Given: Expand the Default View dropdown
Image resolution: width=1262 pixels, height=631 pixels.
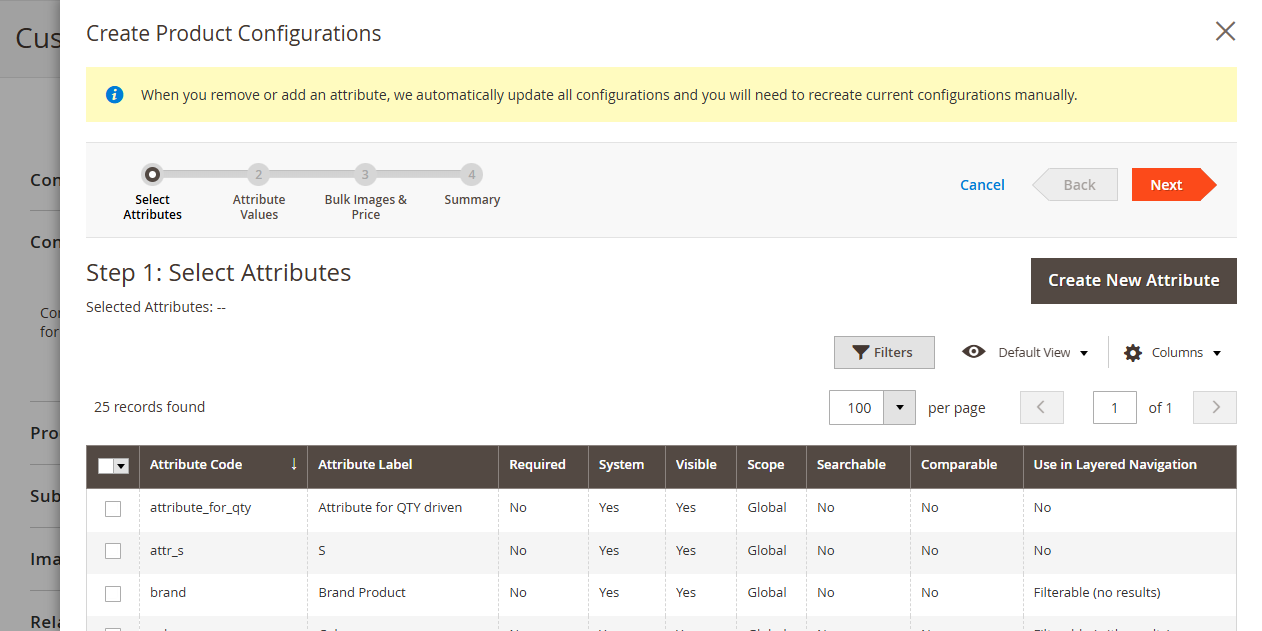Looking at the screenshot, I should 1084,353.
